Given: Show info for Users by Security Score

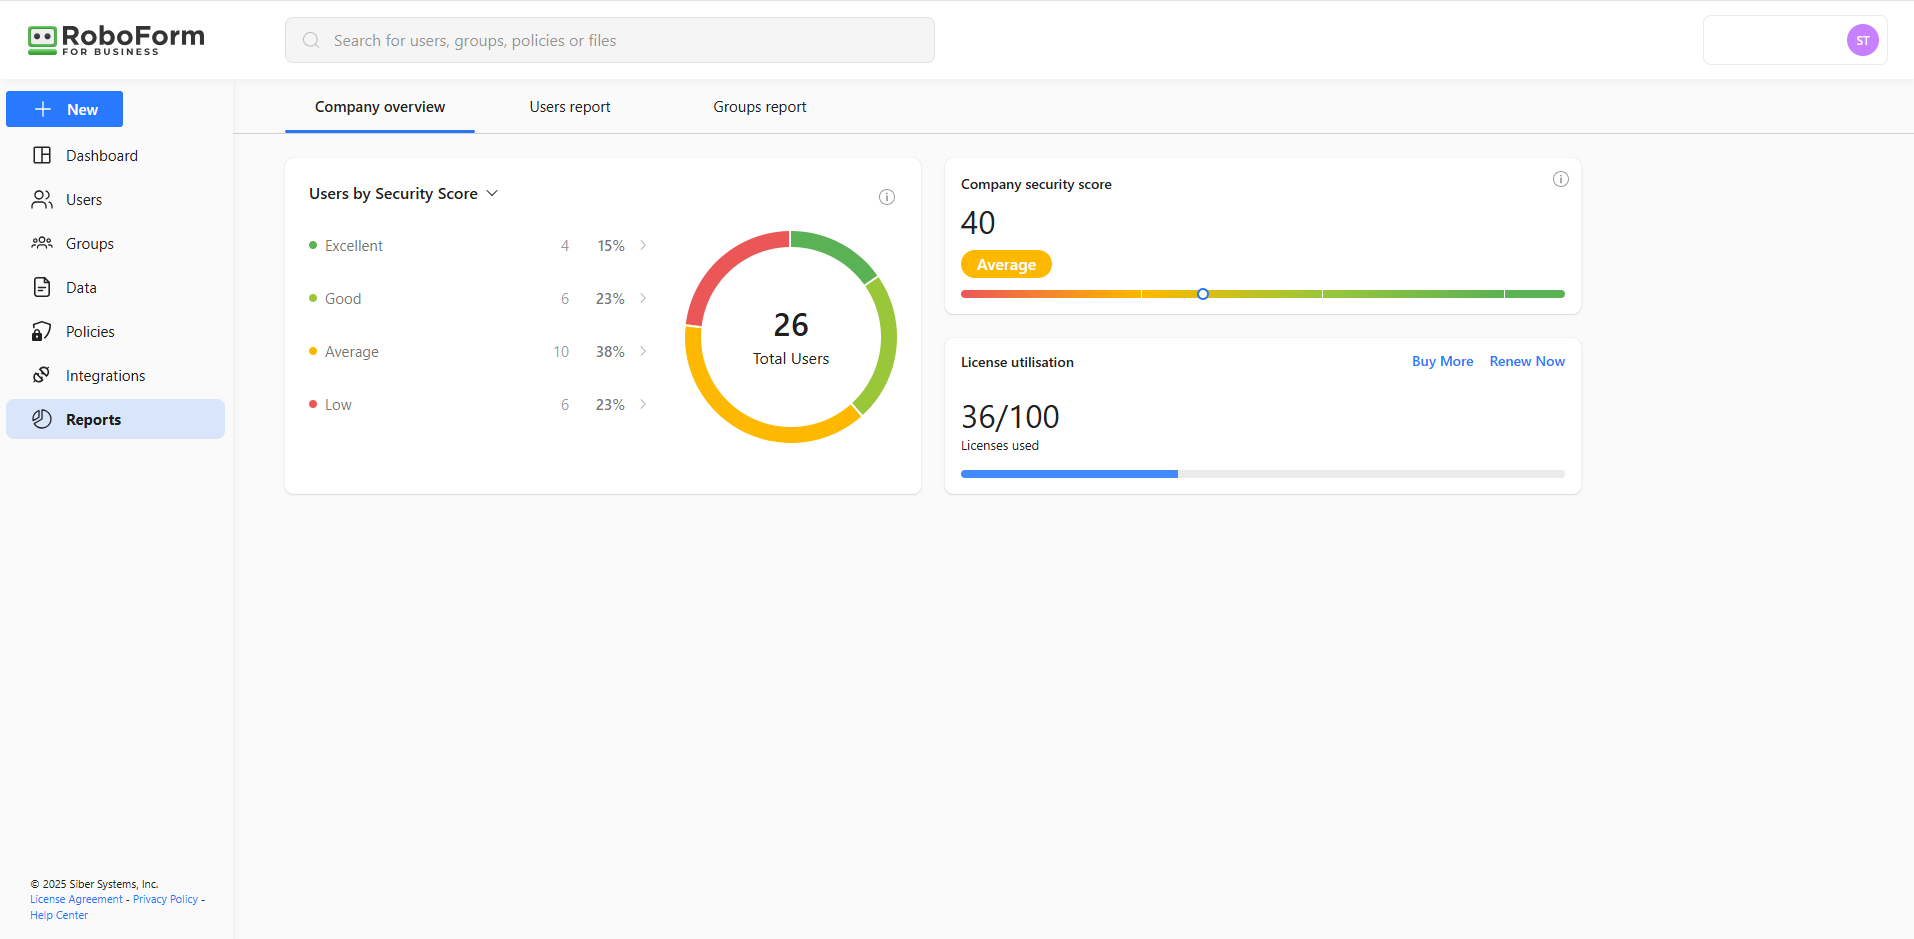Looking at the screenshot, I should click(x=886, y=197).
